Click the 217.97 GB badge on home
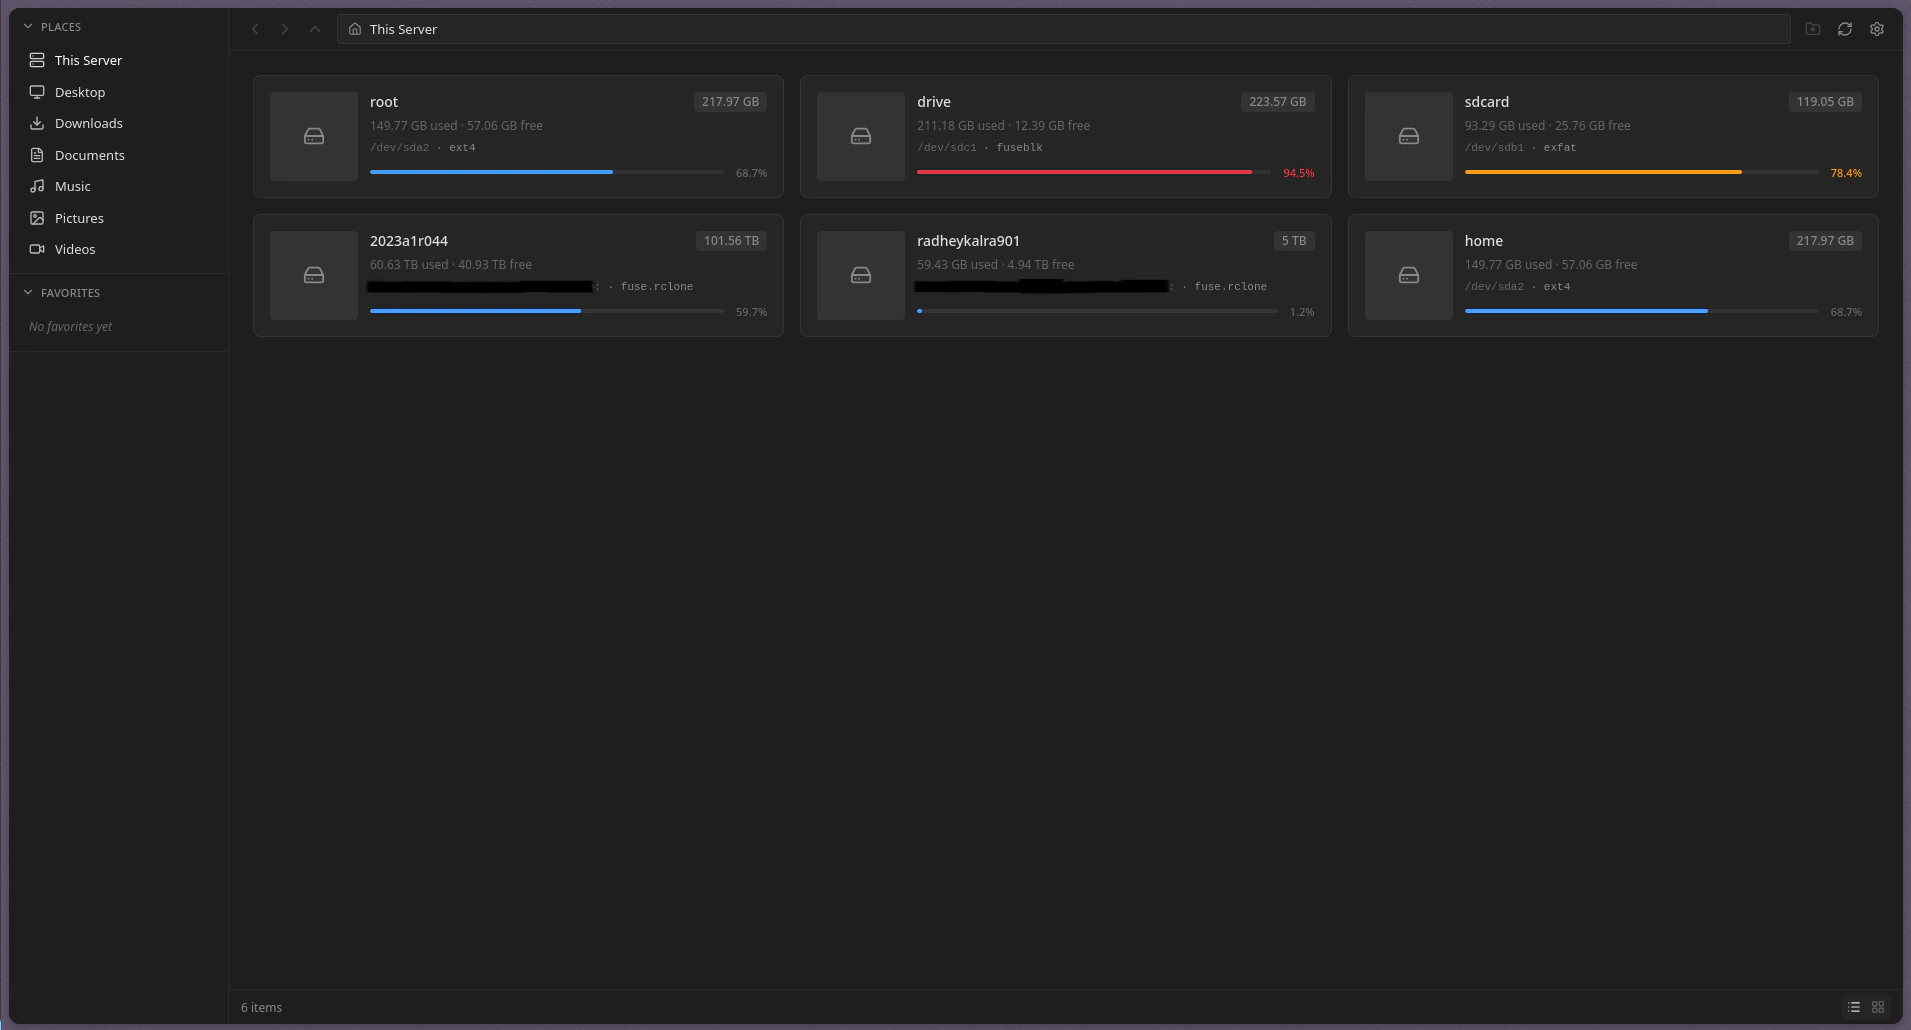The height and width of the screenshot is (1030, 1911). click(1825, 241)
